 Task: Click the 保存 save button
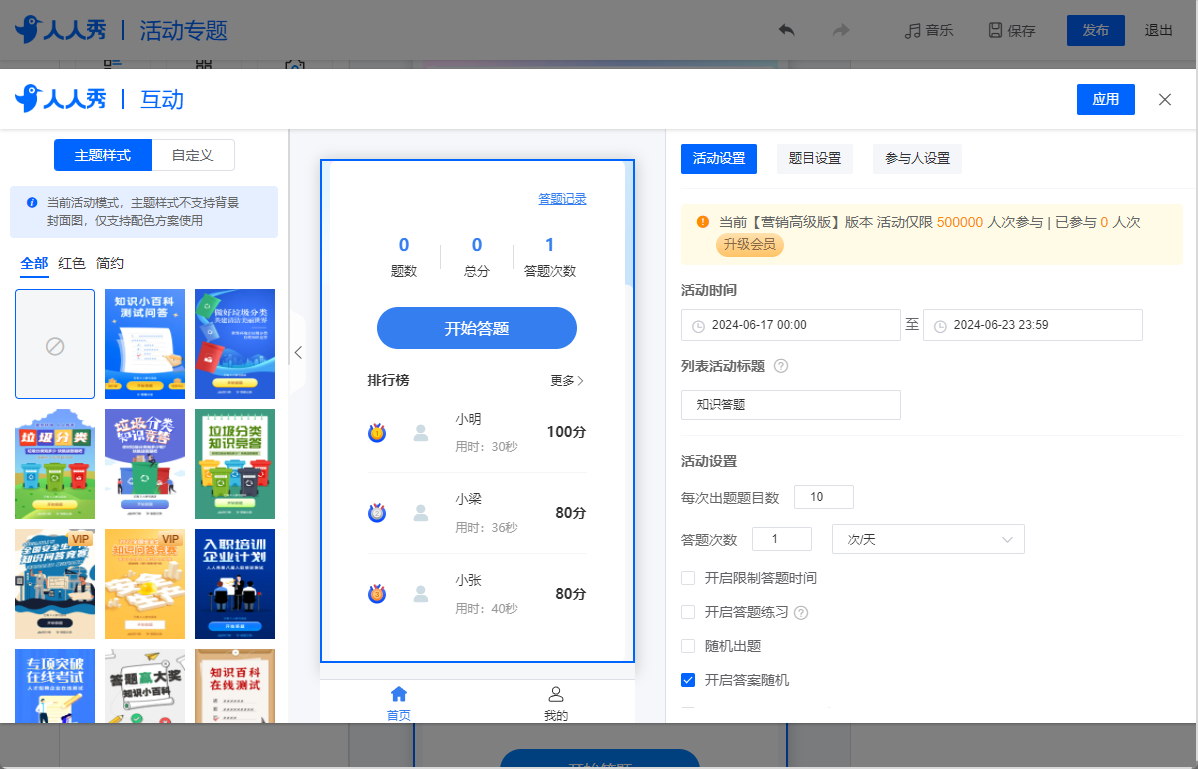pyautogui.click(x=1012, y=30)
